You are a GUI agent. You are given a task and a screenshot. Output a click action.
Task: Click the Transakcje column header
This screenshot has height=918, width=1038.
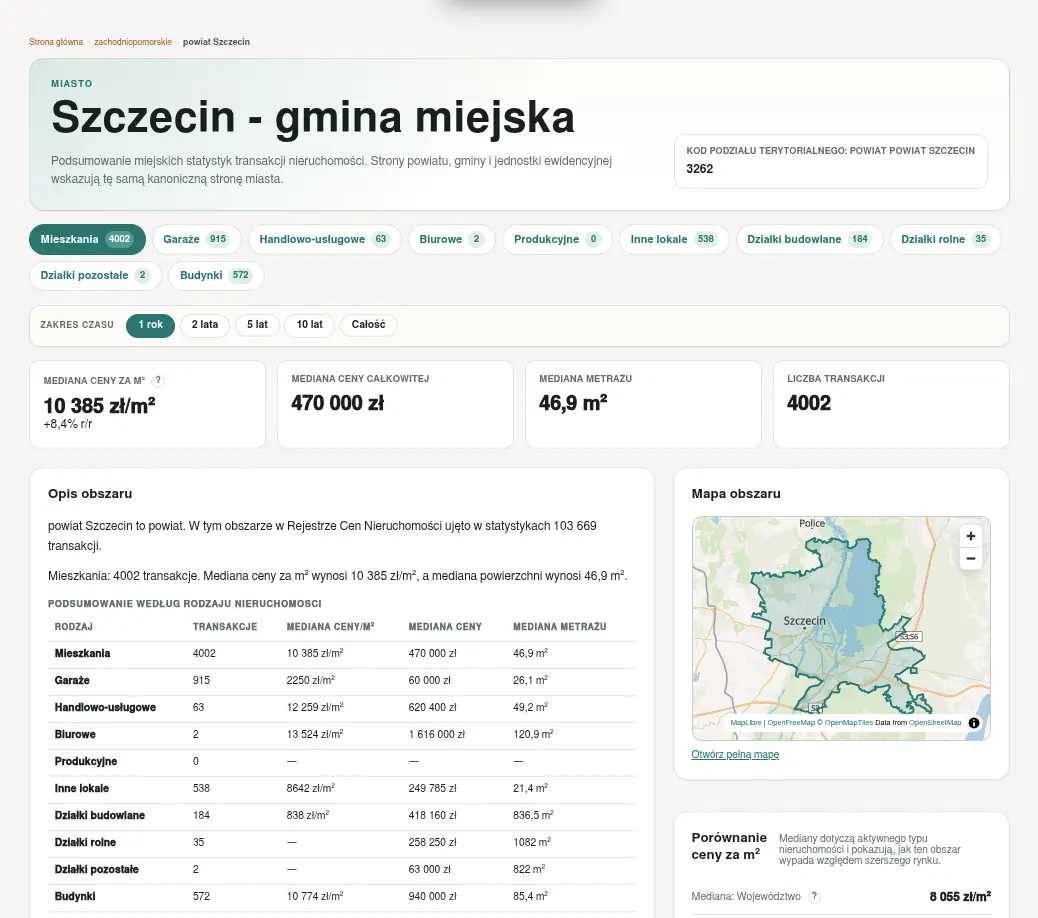[x=225, y=627]
